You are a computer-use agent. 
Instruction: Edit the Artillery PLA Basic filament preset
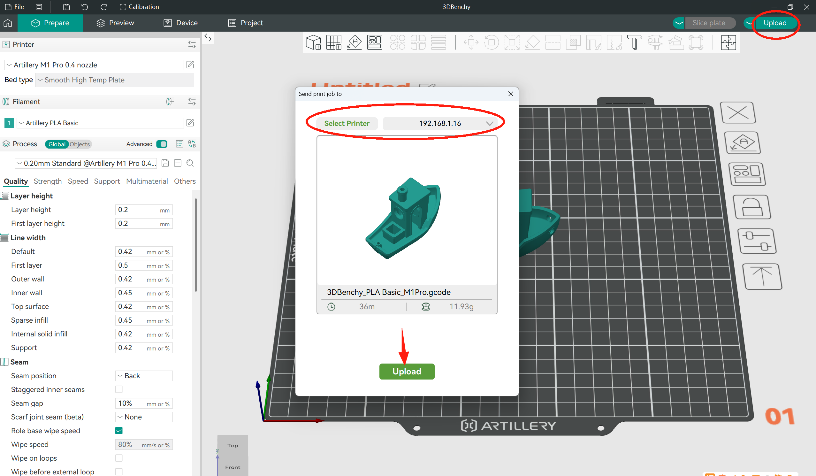point(190,123)
